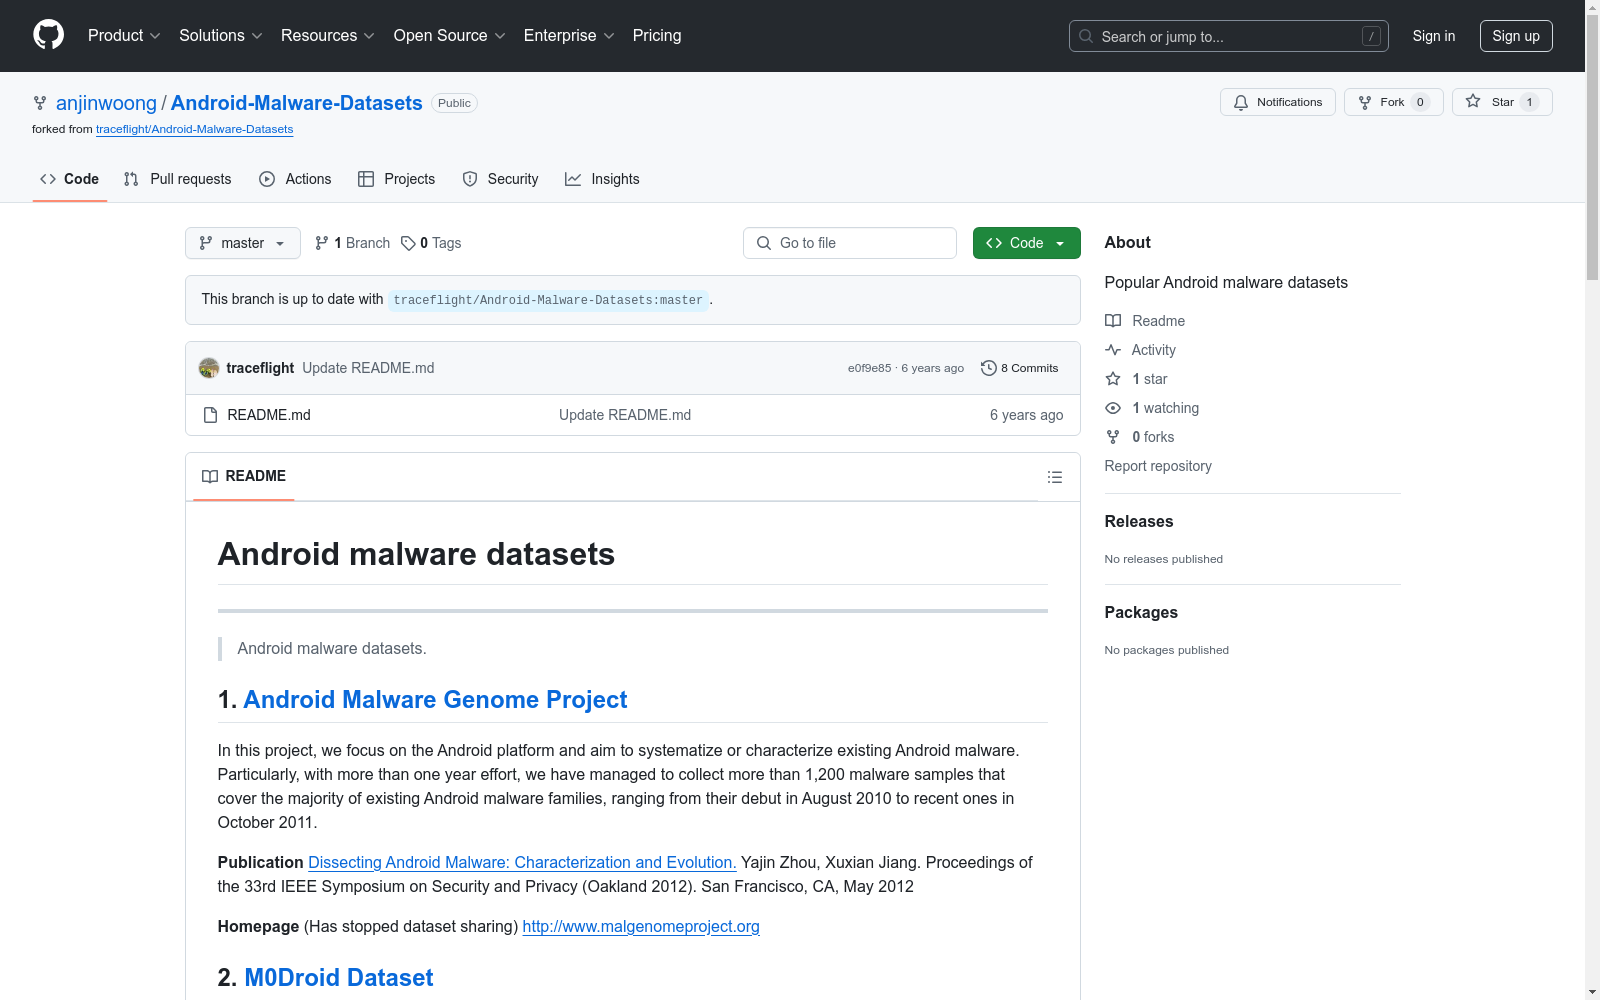The height and width of the screenshot is (1000, 1600).
Task: Expand the master branch dropdown
Action: (242, 243)
